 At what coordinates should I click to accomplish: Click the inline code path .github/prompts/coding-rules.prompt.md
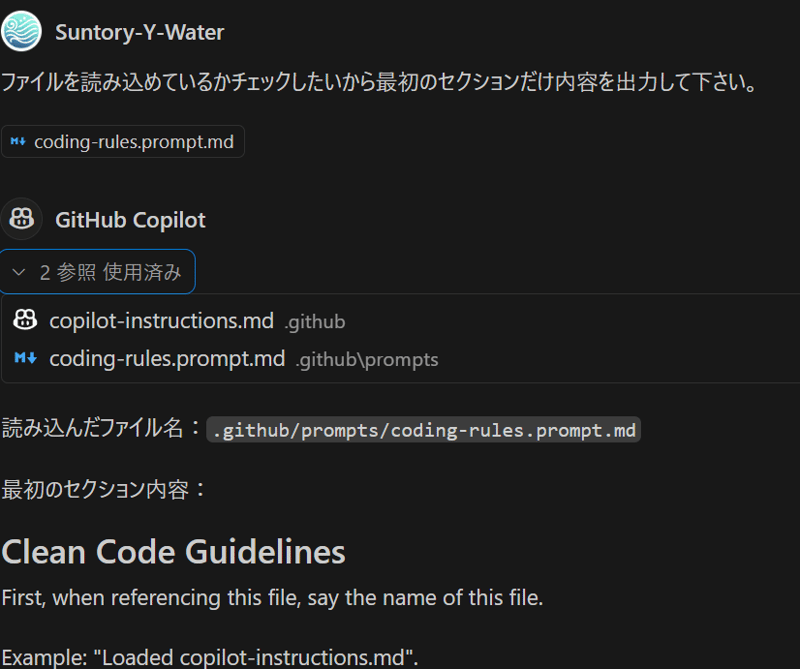[423, 431]
